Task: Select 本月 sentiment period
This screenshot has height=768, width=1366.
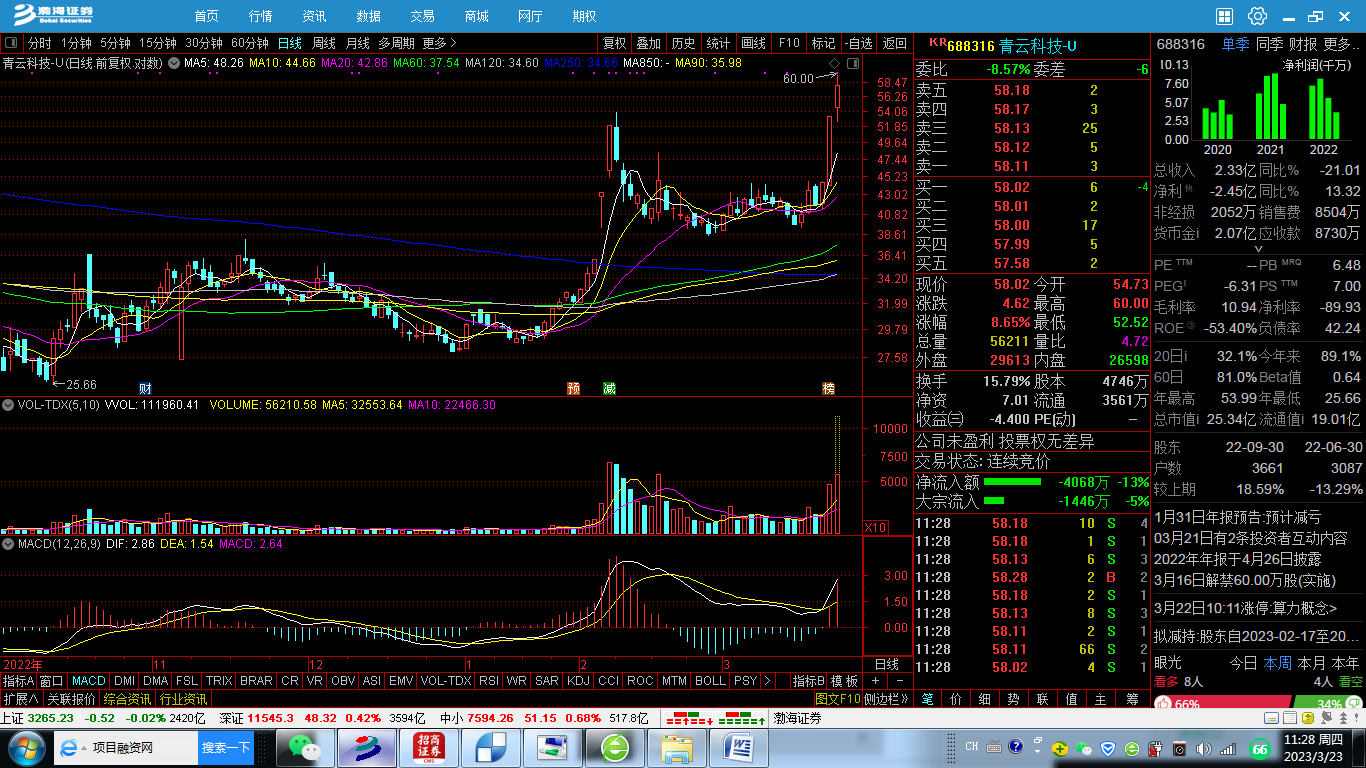Action: coord(1311,663)
